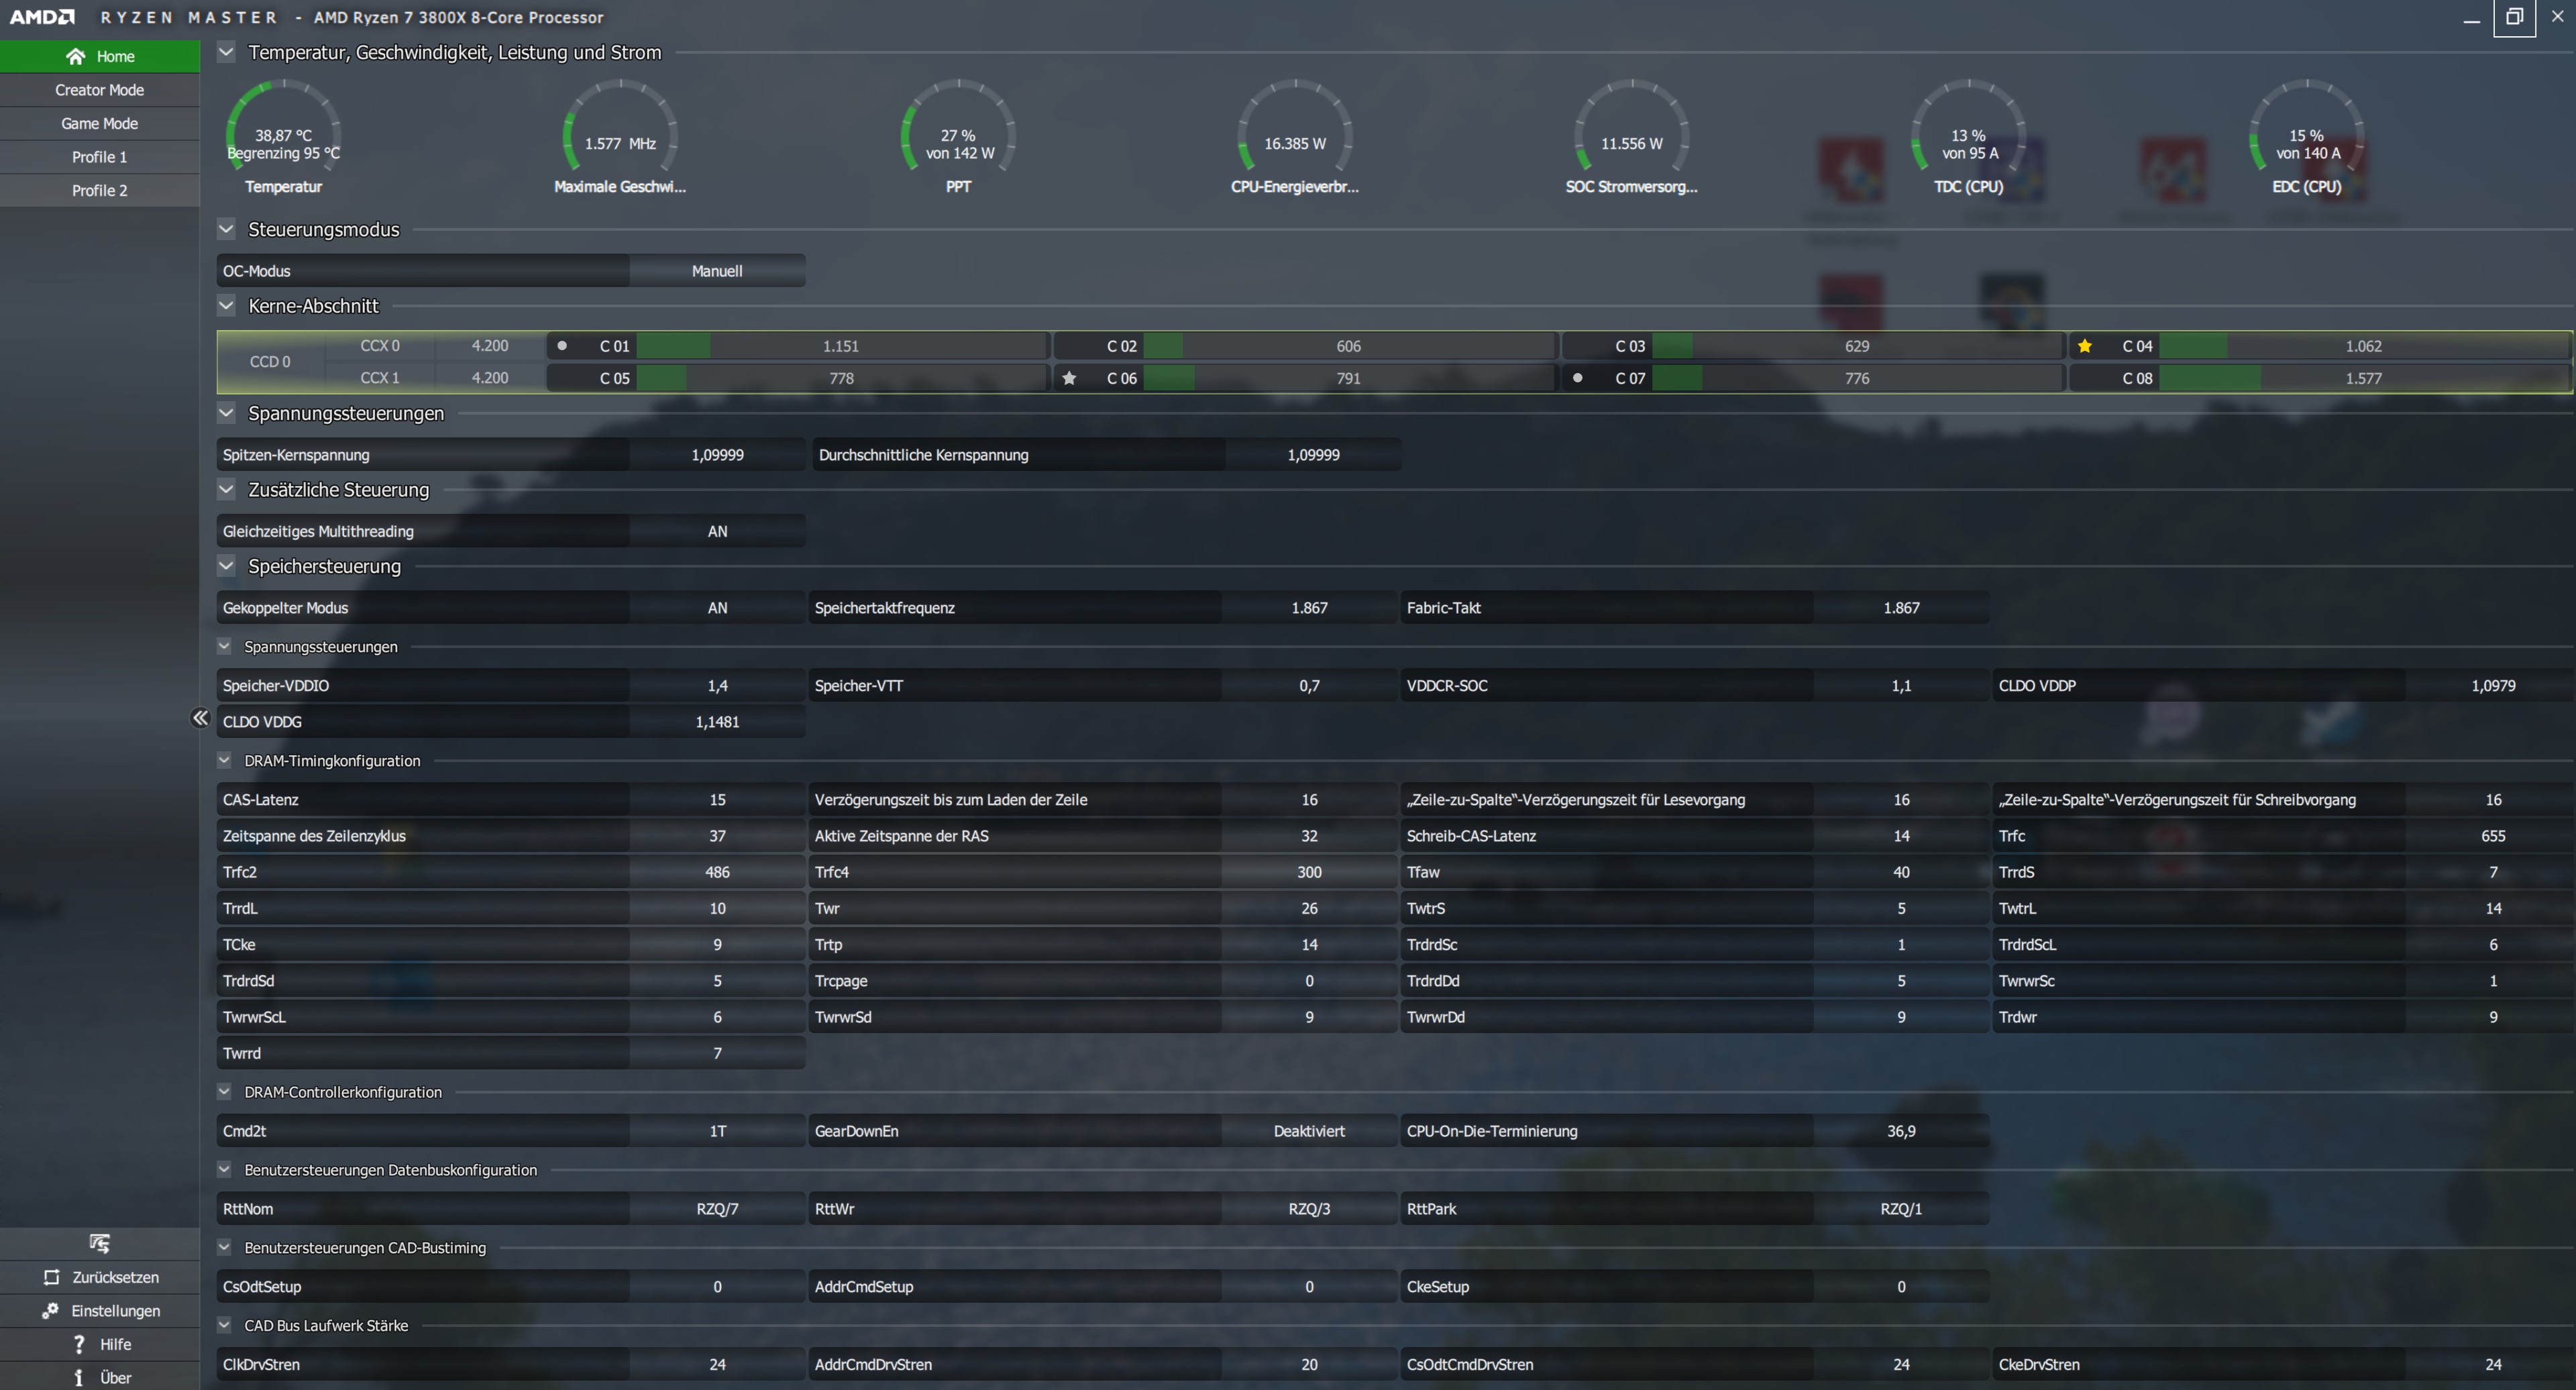This screenshot has height=1390, width=2576.
Task: Open Einstellungen via the gears icon
Action: [x=50, y=1310]
